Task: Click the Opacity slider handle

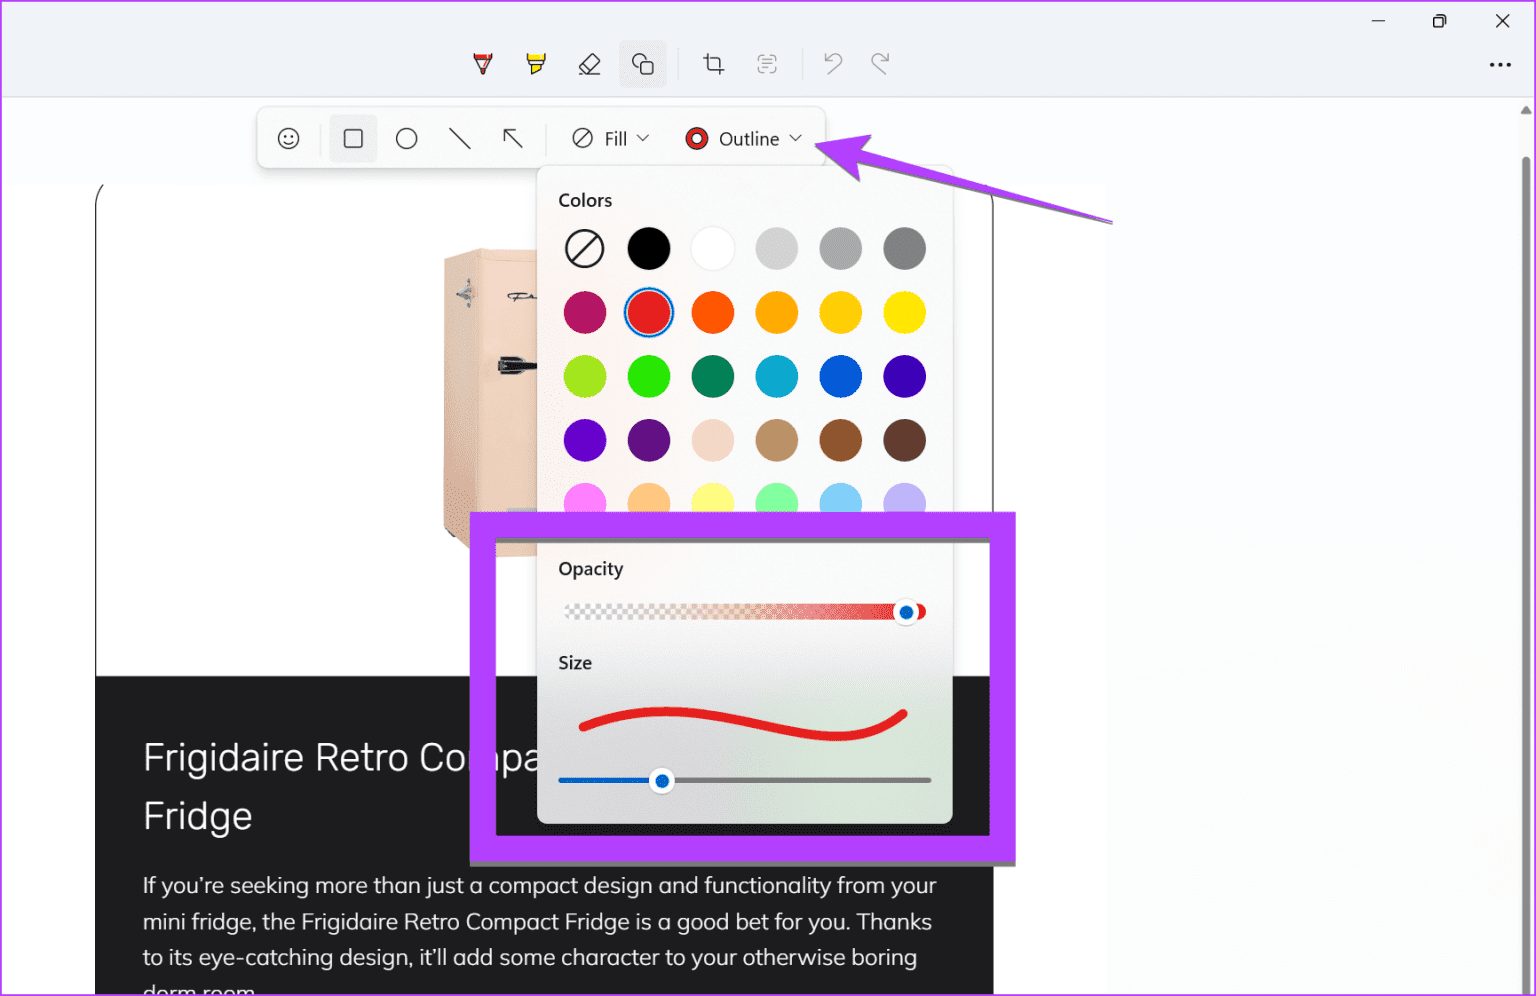Action: click(906, 612)
